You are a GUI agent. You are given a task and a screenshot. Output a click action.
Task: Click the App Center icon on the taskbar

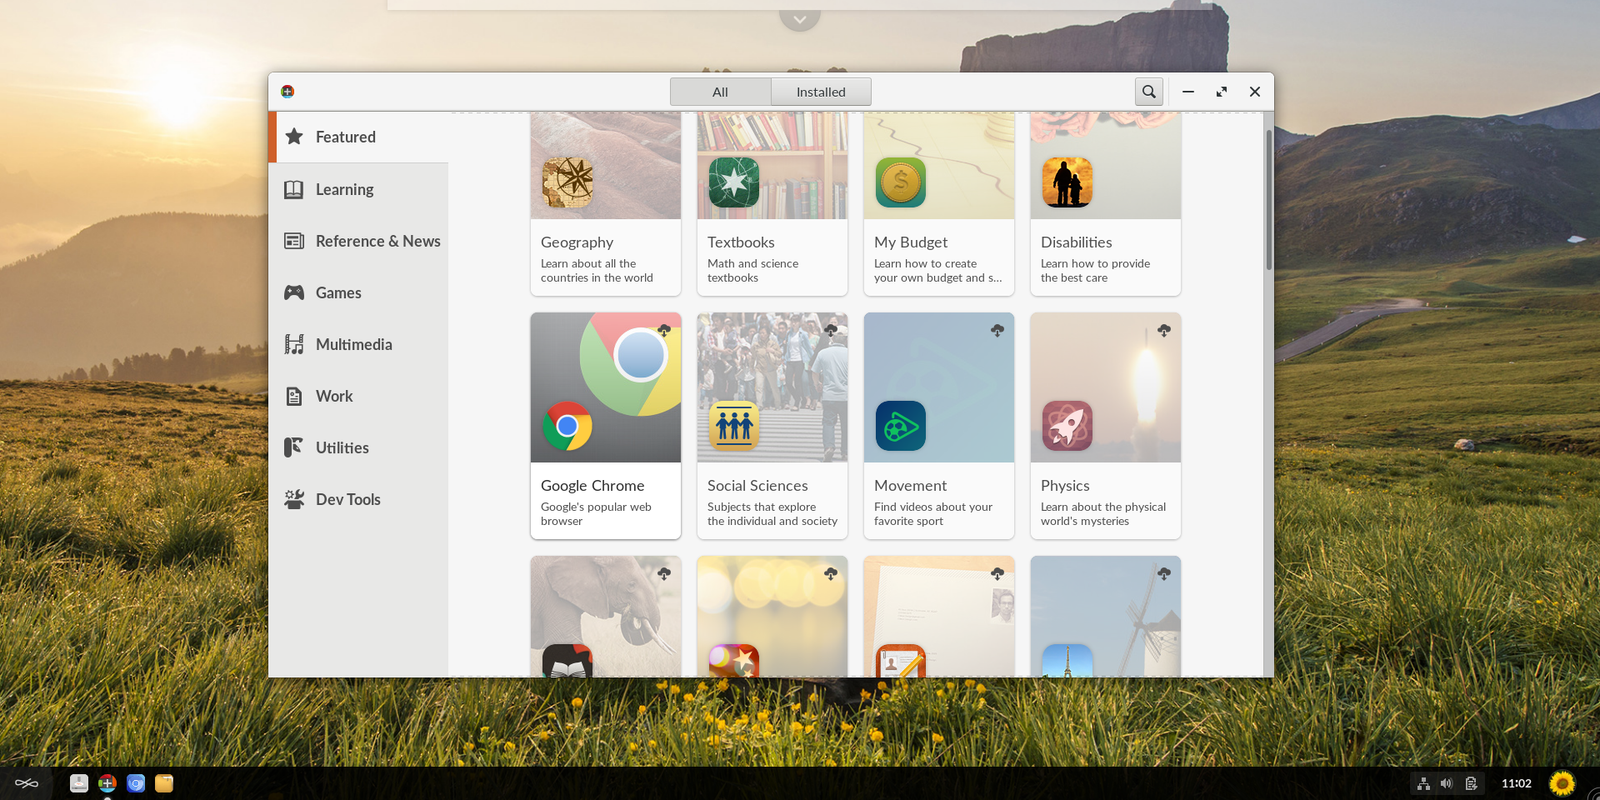107,783
